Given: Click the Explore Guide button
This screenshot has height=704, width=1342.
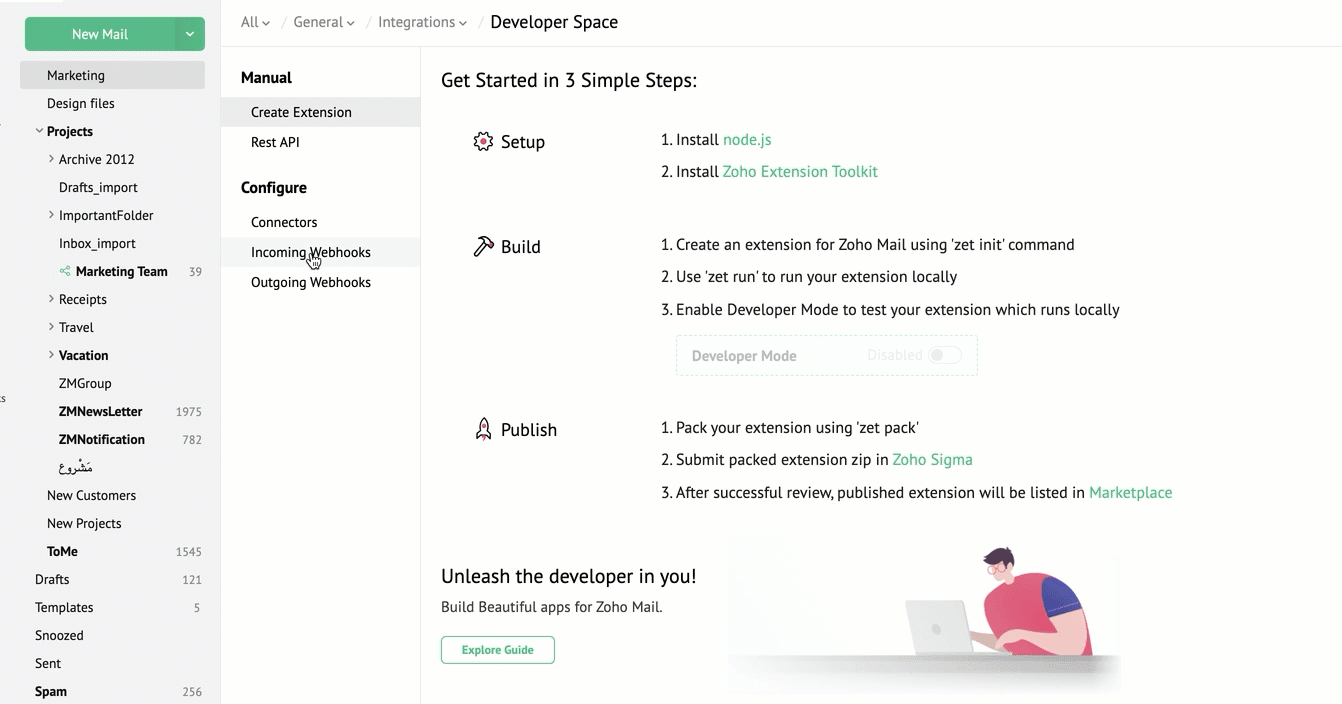Looking at the screenshot, I should (x=498, y=650).
